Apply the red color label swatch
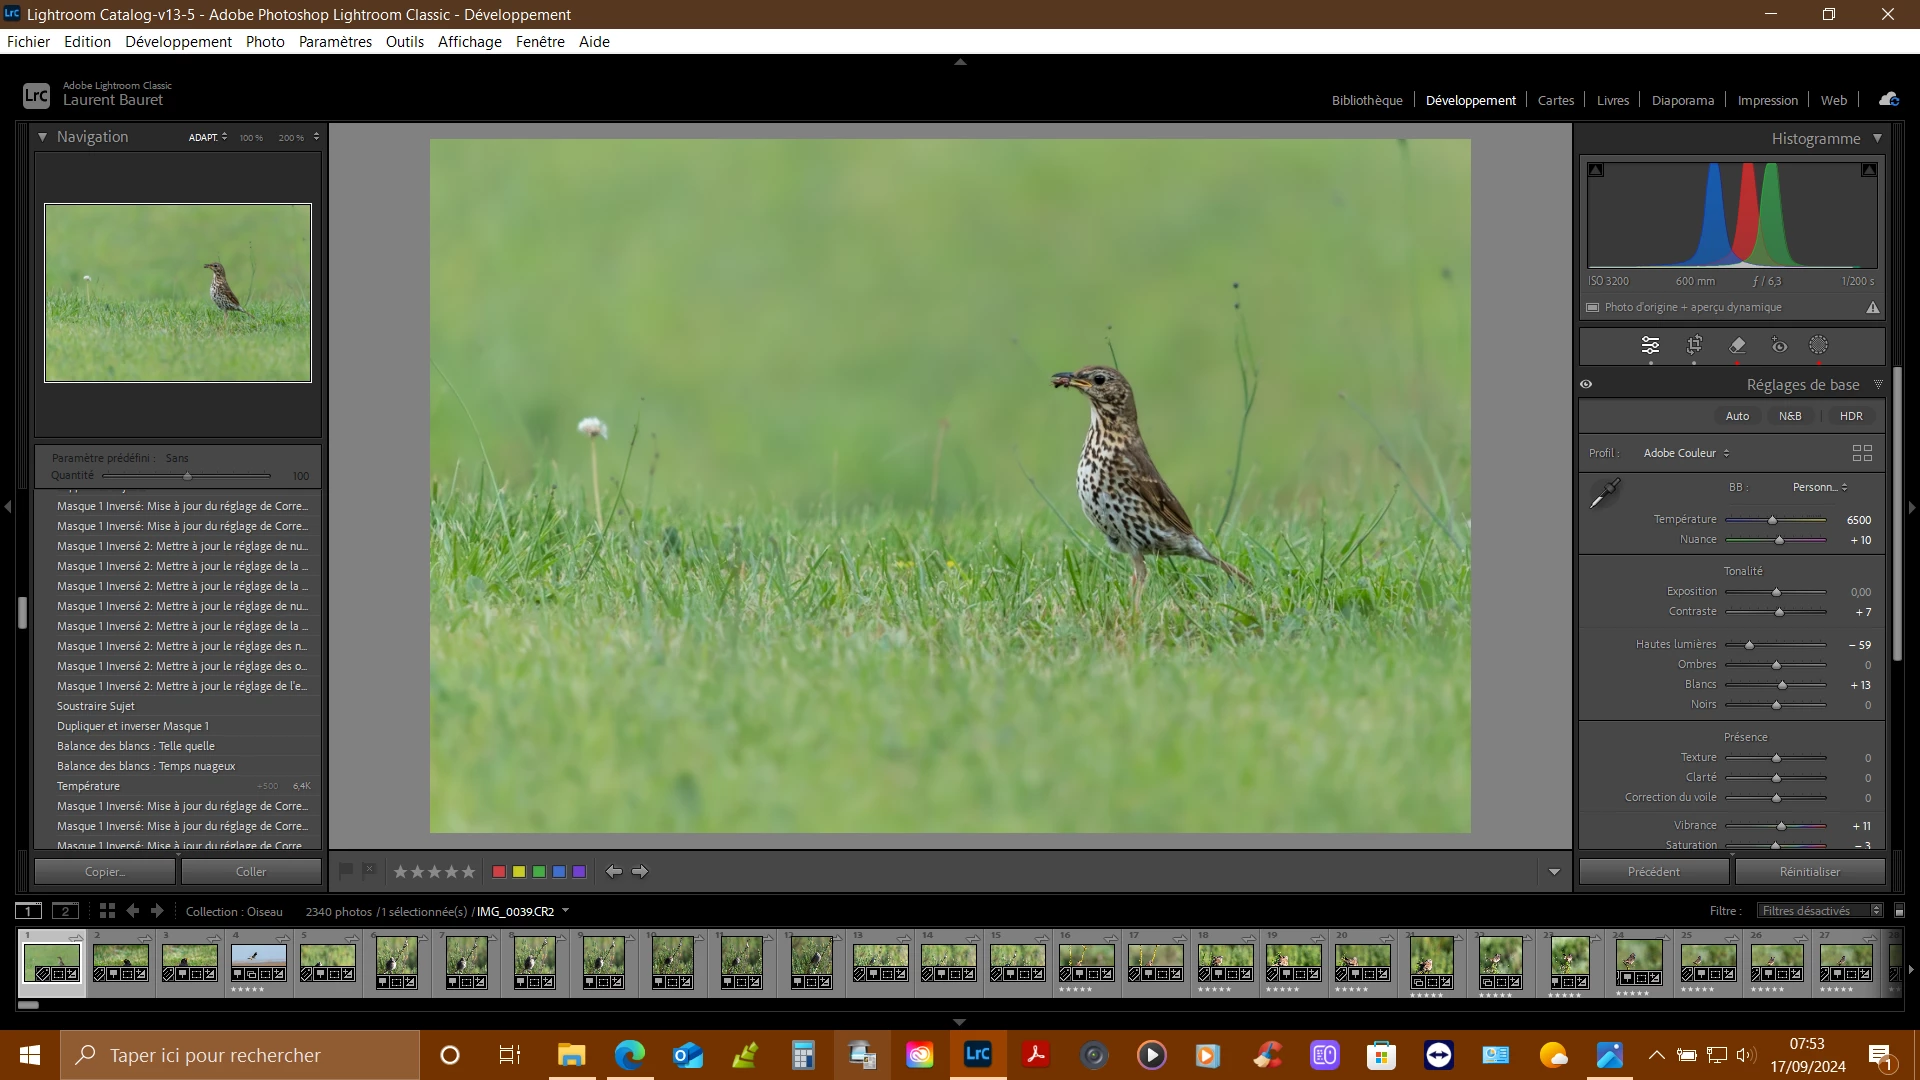The height and width of the screenshot is (1080, 1920). [x=499, y=872]
